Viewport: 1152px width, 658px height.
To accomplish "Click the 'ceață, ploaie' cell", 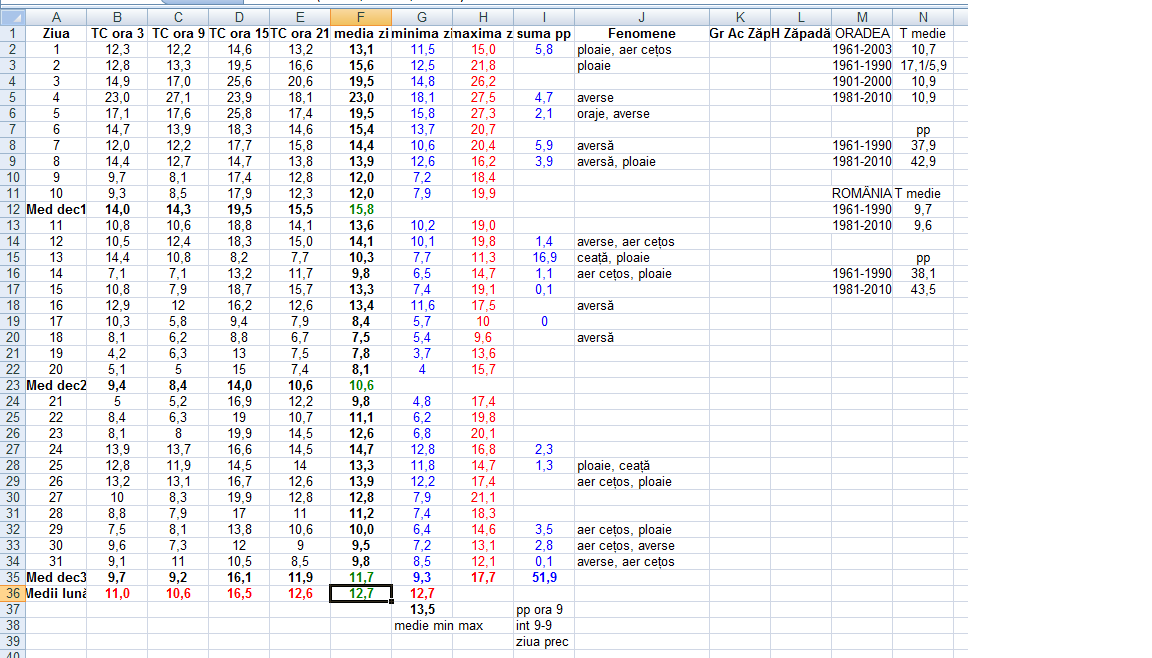I will click(x=641, y=258).
